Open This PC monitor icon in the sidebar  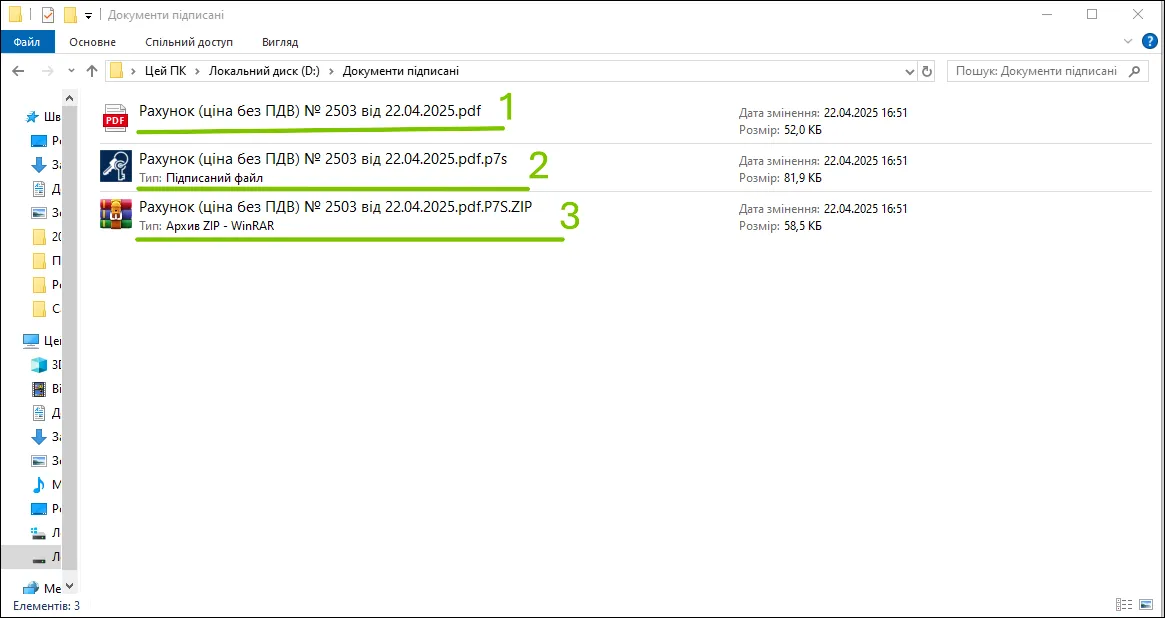point(30,340)
